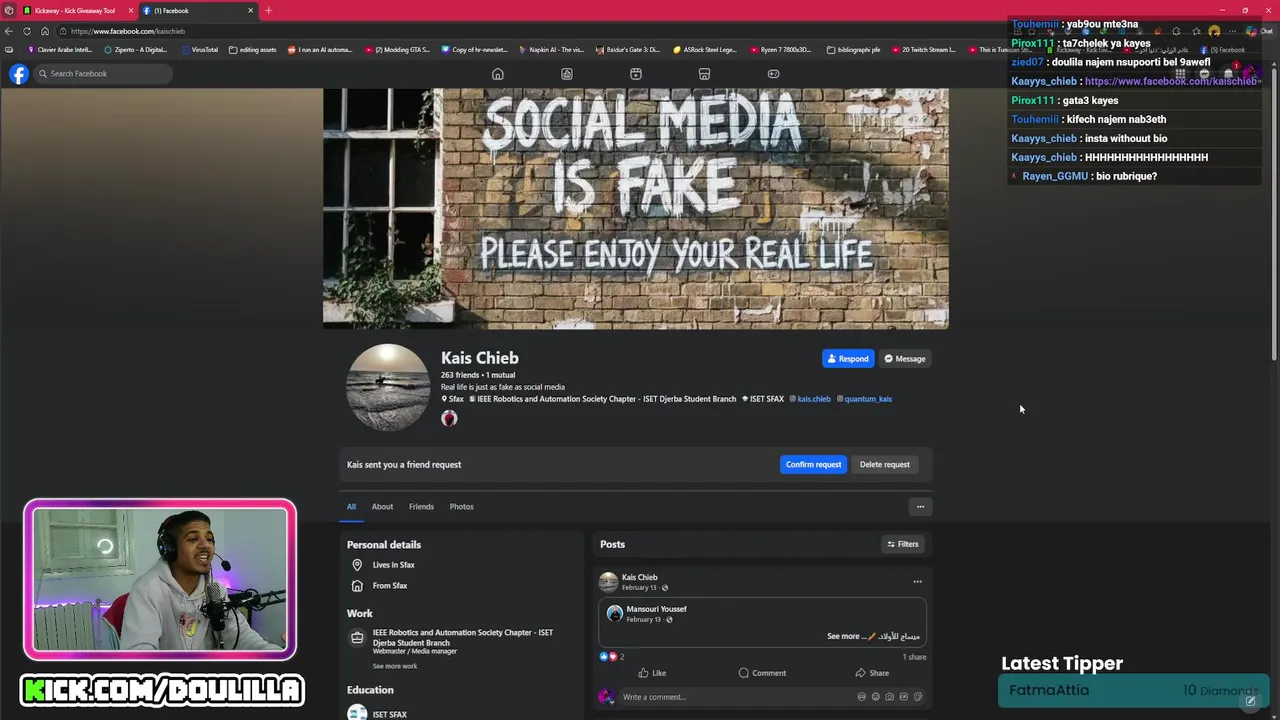View the post reaction icons count
The image size is (1280, 720).
coord(611,657)
